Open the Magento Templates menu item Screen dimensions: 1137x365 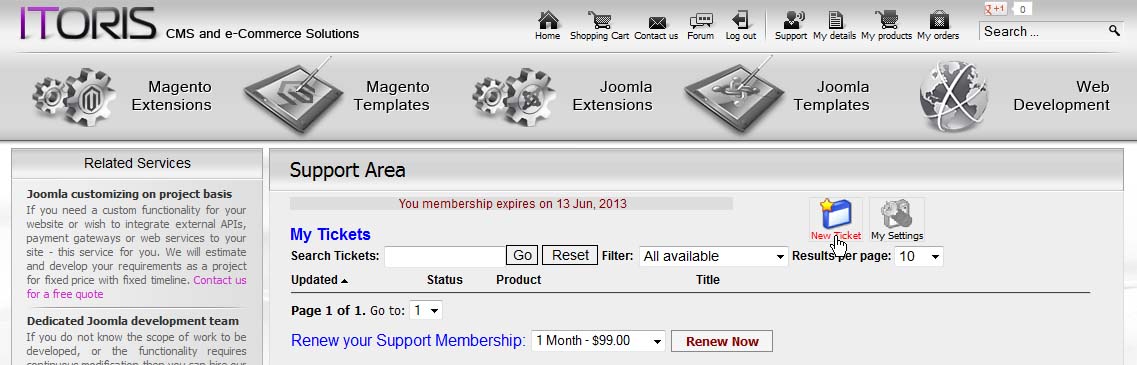pyautogui.click(x=392, y=96)
